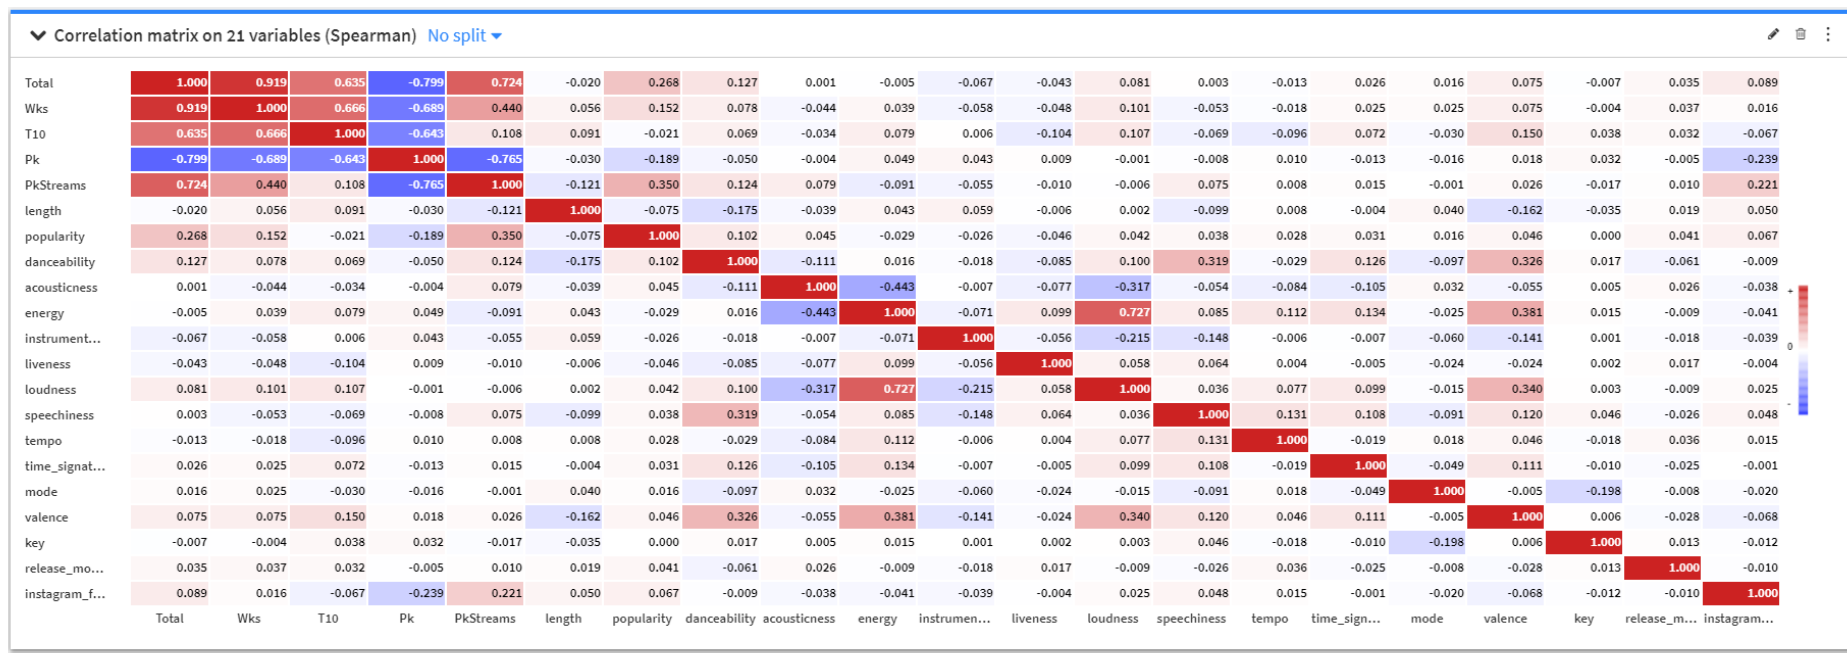This screenshot has height=654, width=1847.
Task: Select the Pk row label
Action: [32, 160]
